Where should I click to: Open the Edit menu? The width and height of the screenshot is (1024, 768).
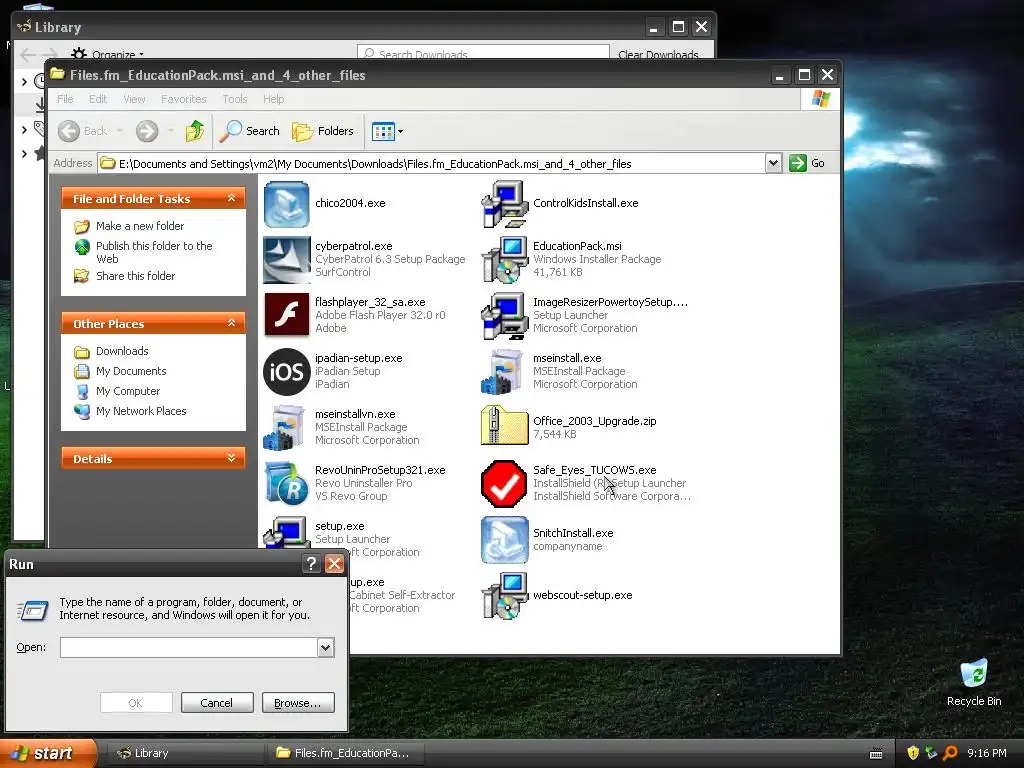pos(98,99)
